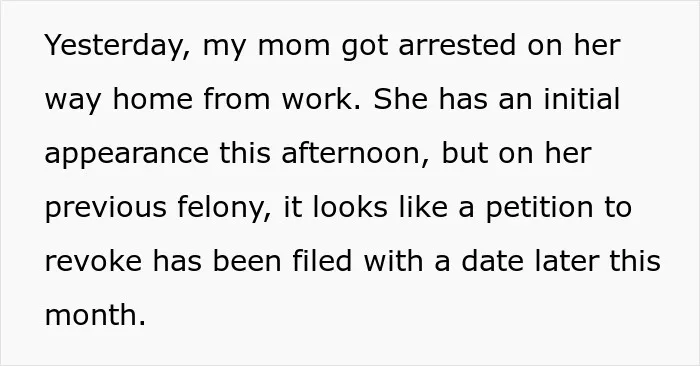Select the word "arrested"
Viewport: 700px width, 366px height.
(457, 45)
